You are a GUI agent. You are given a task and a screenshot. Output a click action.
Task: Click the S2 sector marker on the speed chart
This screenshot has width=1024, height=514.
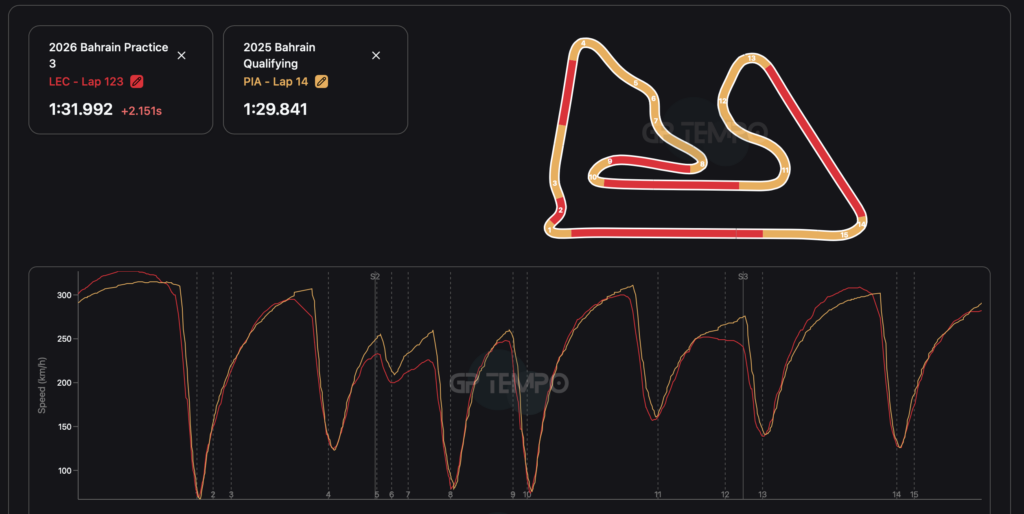click(375, 276)
